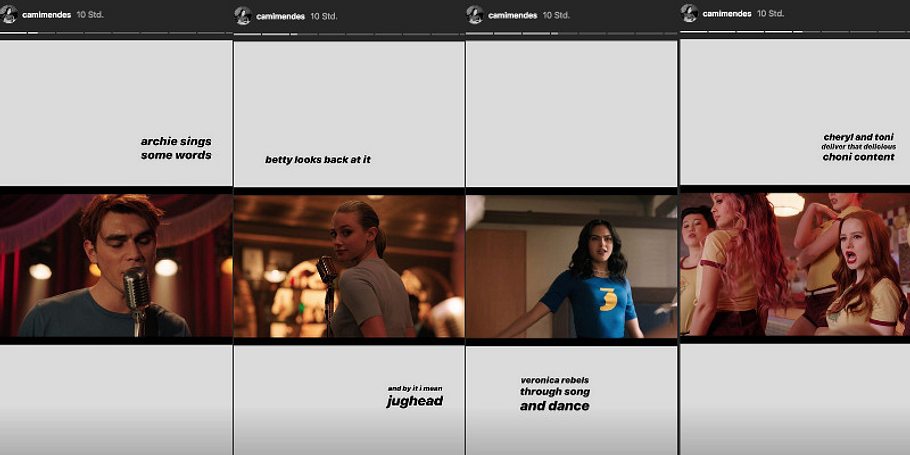Open the Archie singing at microphone image
Screen dimensions: 910x455
[116, 265]
